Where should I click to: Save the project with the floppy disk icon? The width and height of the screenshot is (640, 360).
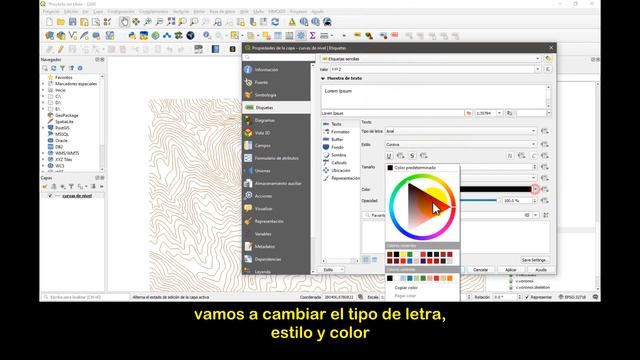tap(72, 22)
